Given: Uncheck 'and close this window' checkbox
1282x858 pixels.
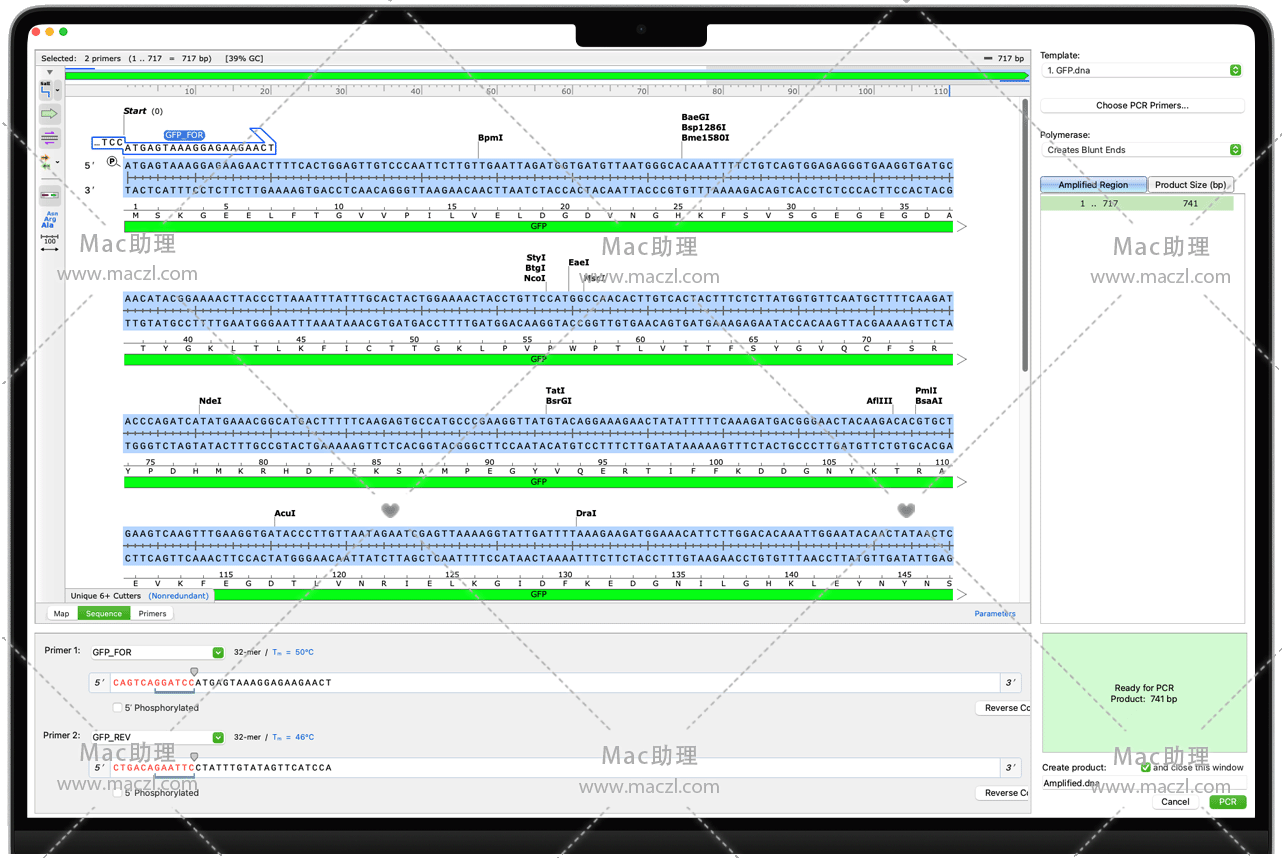Looking at the screenshot, I should [x=1145, y=768].
